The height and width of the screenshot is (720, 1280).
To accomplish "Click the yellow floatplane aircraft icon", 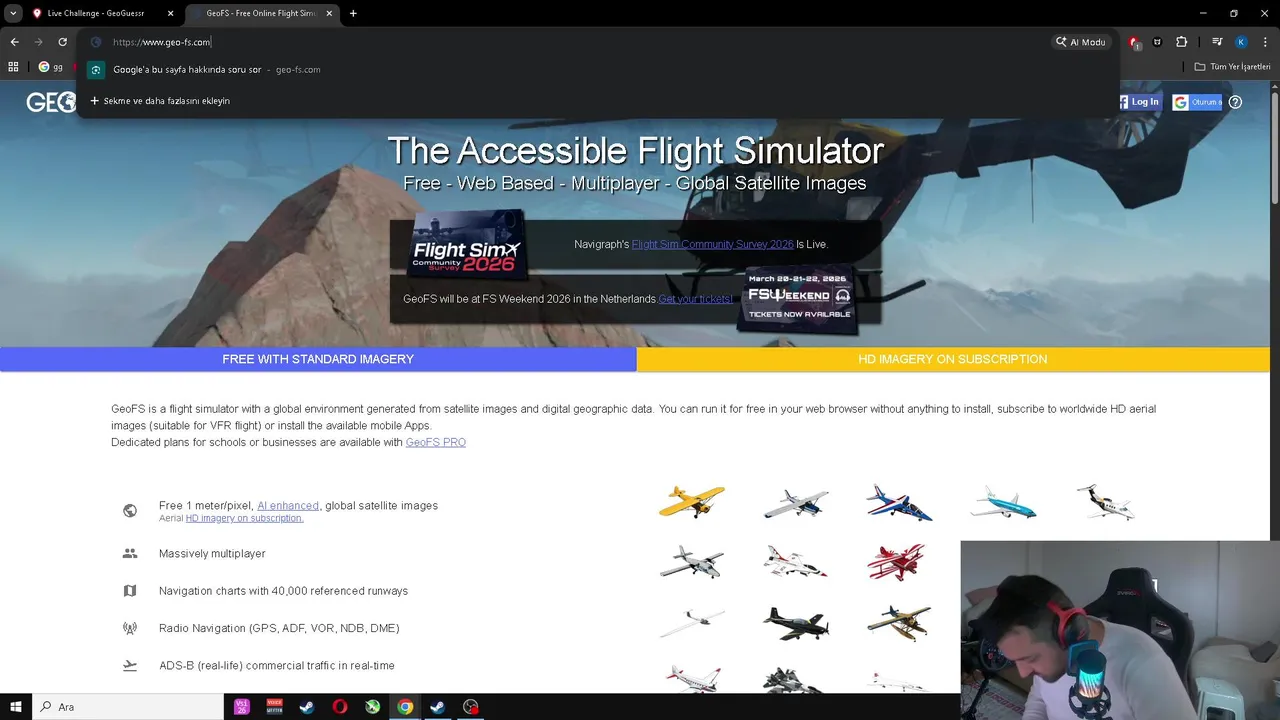I will click(899, 622).
